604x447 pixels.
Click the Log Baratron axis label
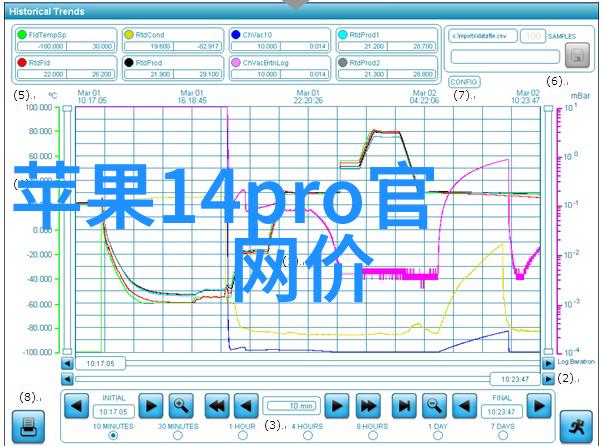click(x=576, y=362)
